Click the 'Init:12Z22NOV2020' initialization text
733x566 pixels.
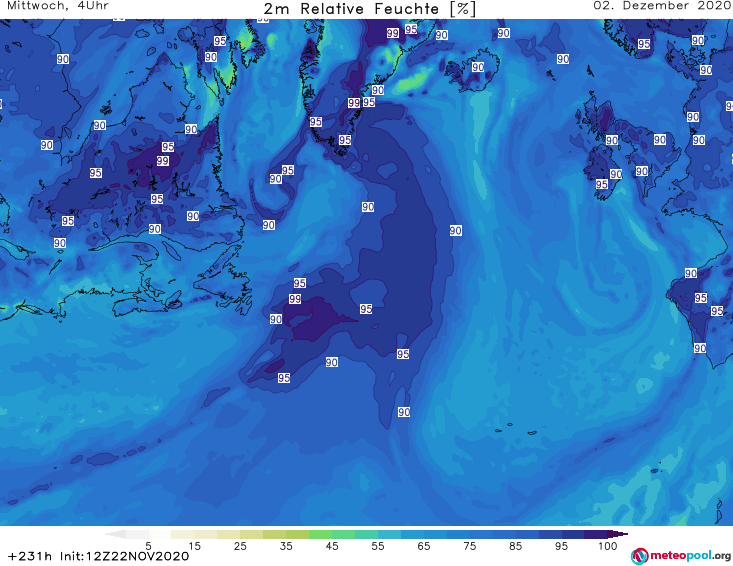pos(125,556)
